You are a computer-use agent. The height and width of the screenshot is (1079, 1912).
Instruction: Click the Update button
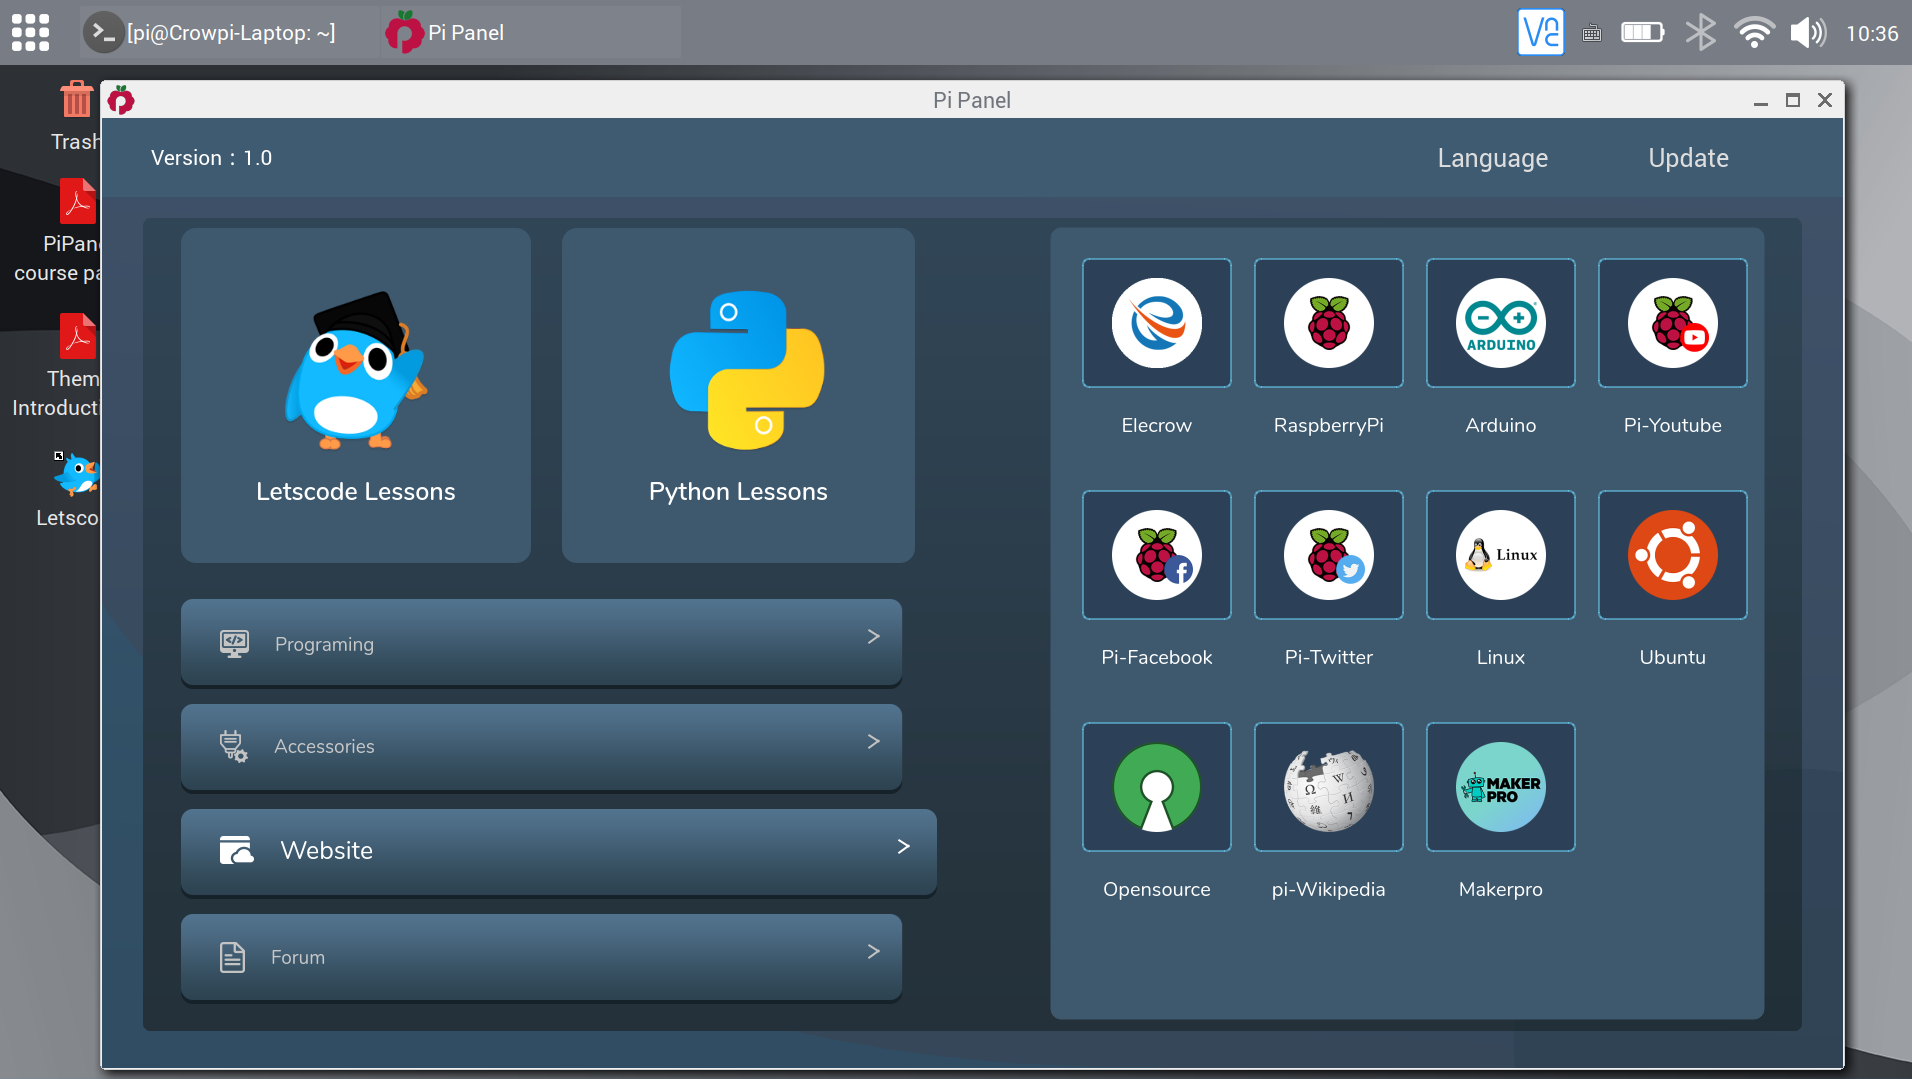[1688, 158]
